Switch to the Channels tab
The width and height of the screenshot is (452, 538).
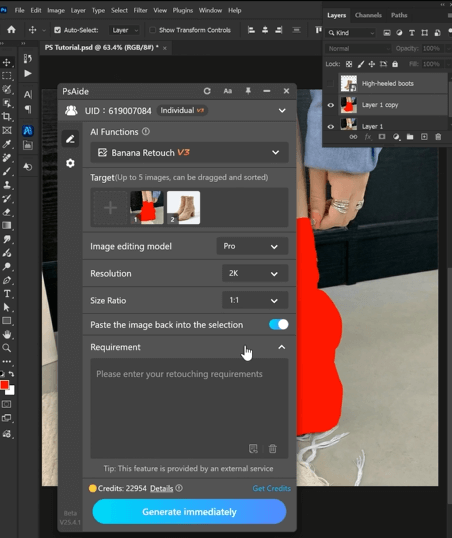pyautogui.click(x=368, y=15)
